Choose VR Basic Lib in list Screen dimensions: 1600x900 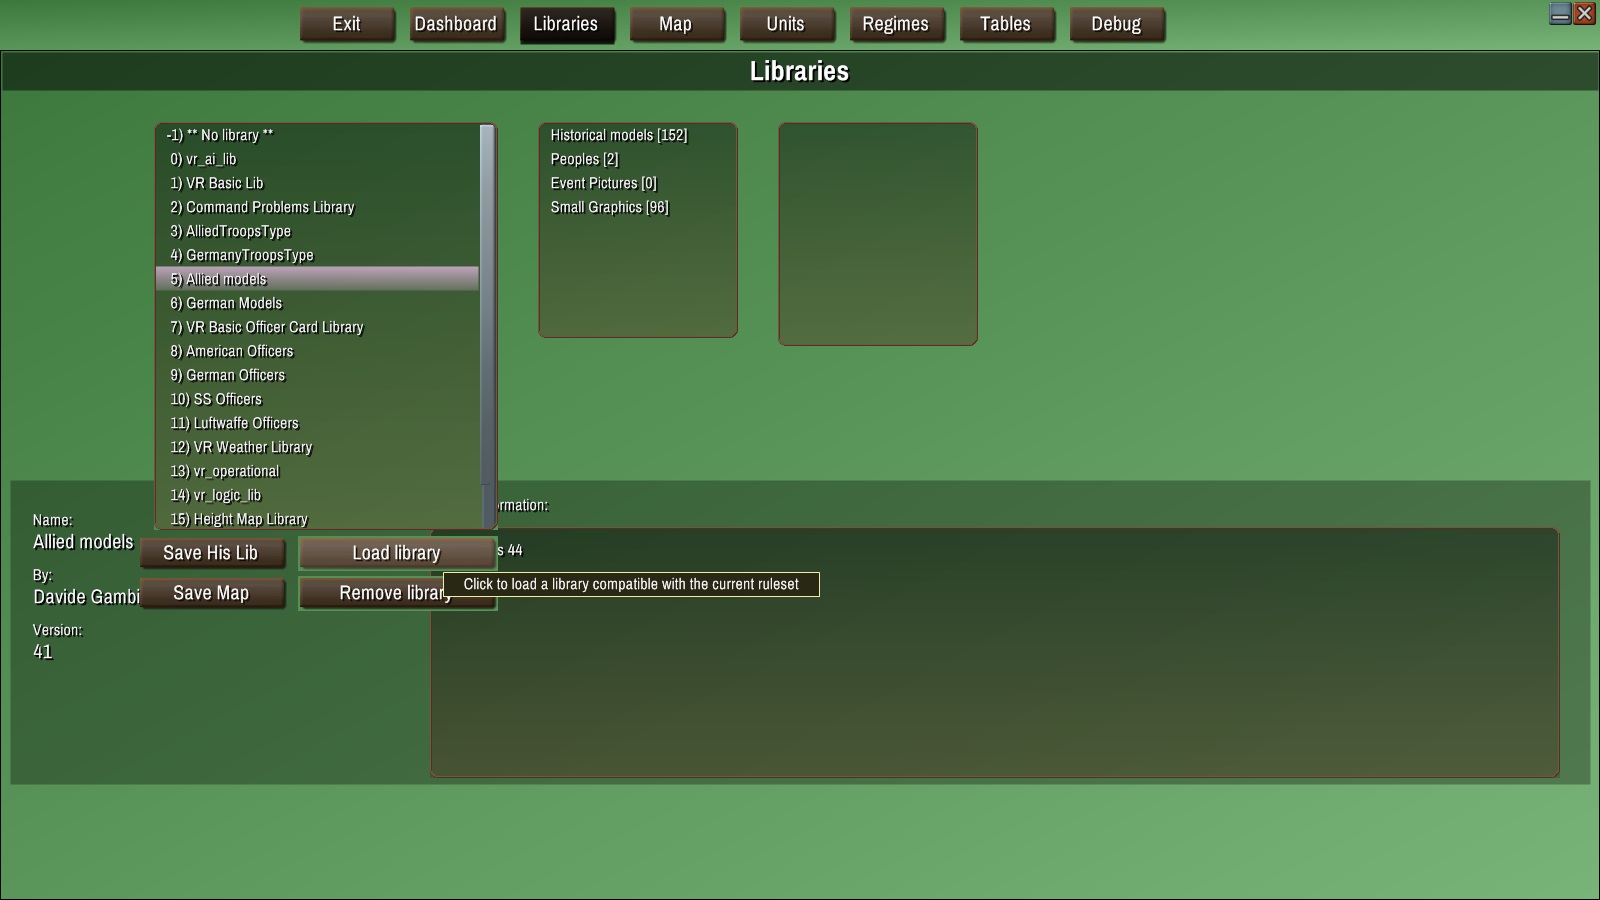pyautogui.click(x=318, y=183)
